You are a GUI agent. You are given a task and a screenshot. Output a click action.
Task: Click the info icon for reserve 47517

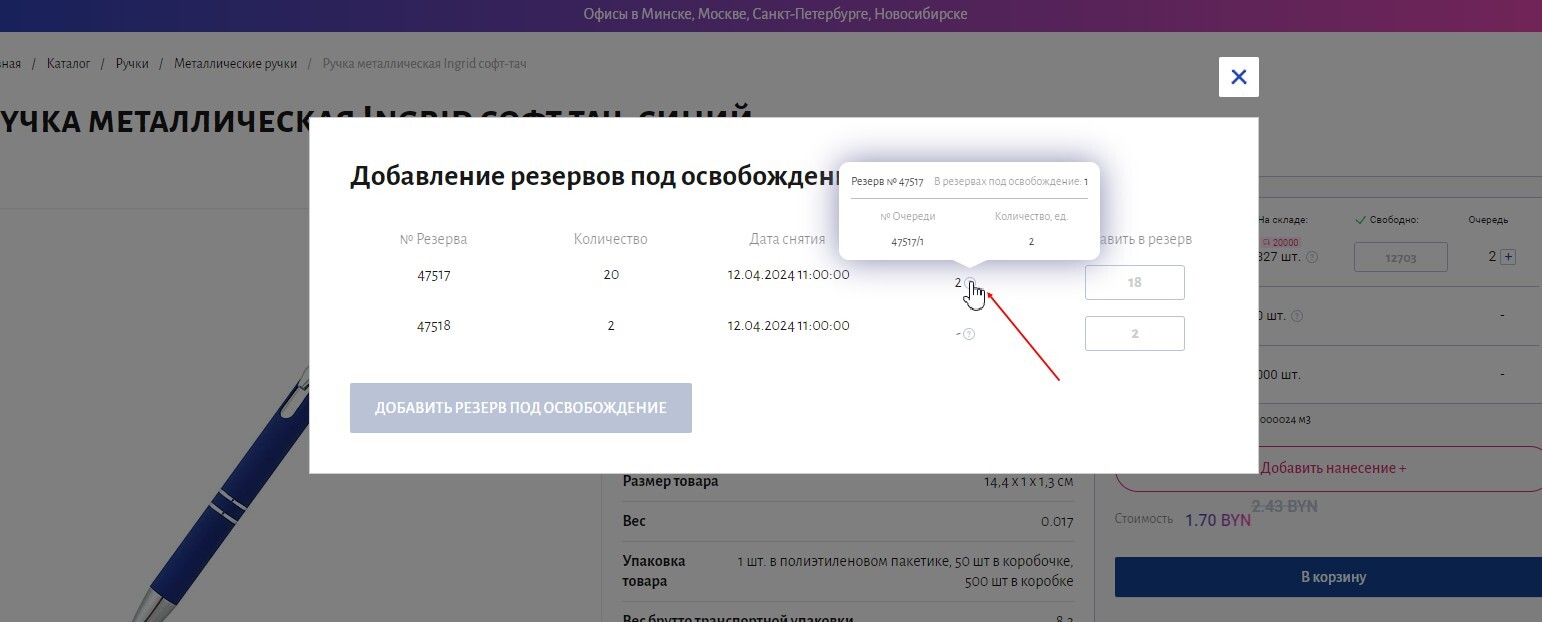(969, 283)
